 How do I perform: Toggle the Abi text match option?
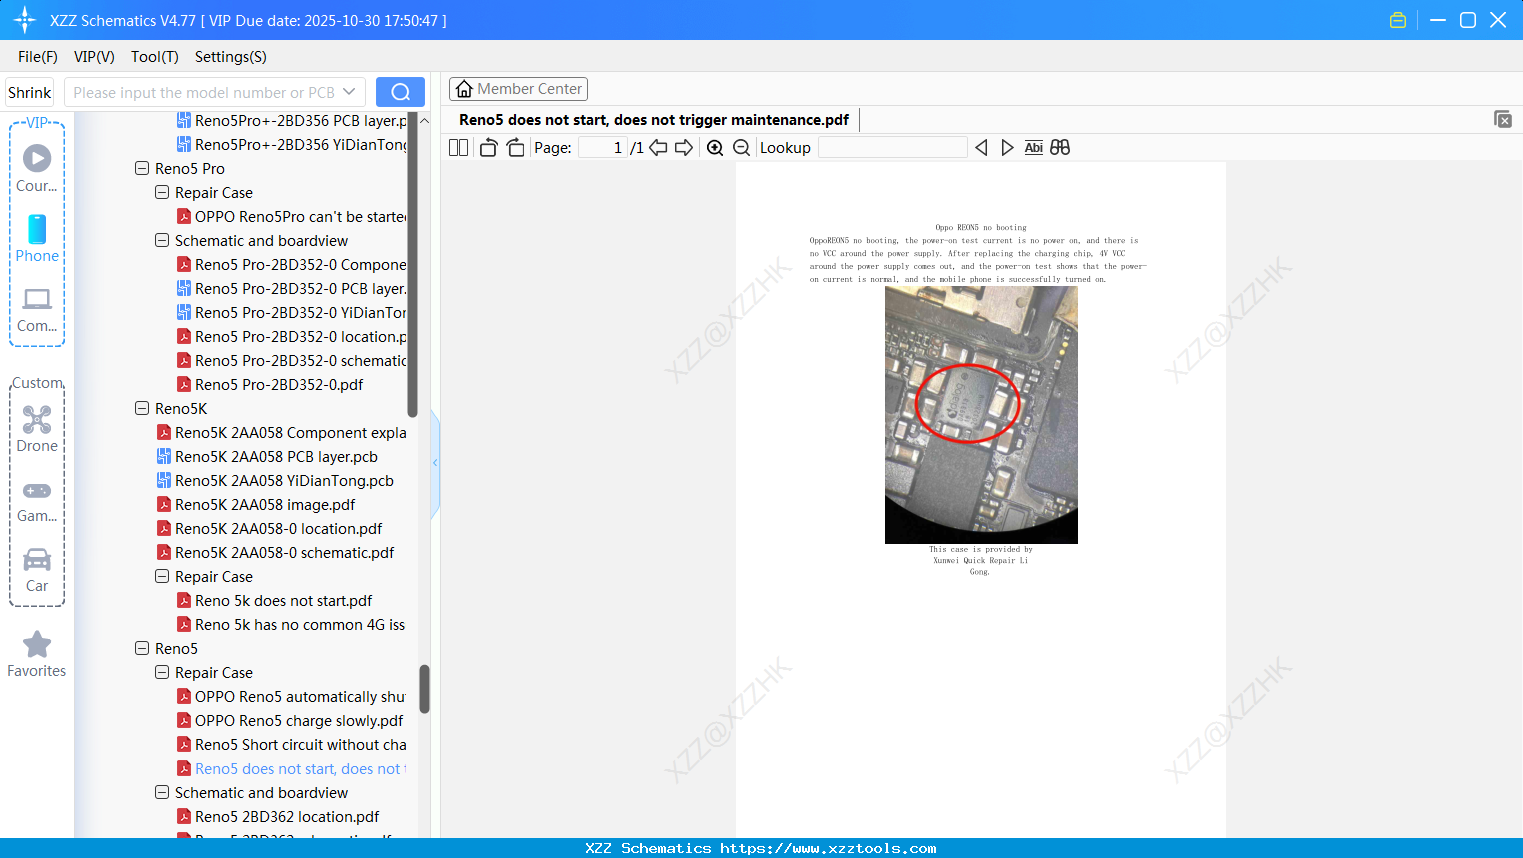(x=1034, y=148)
